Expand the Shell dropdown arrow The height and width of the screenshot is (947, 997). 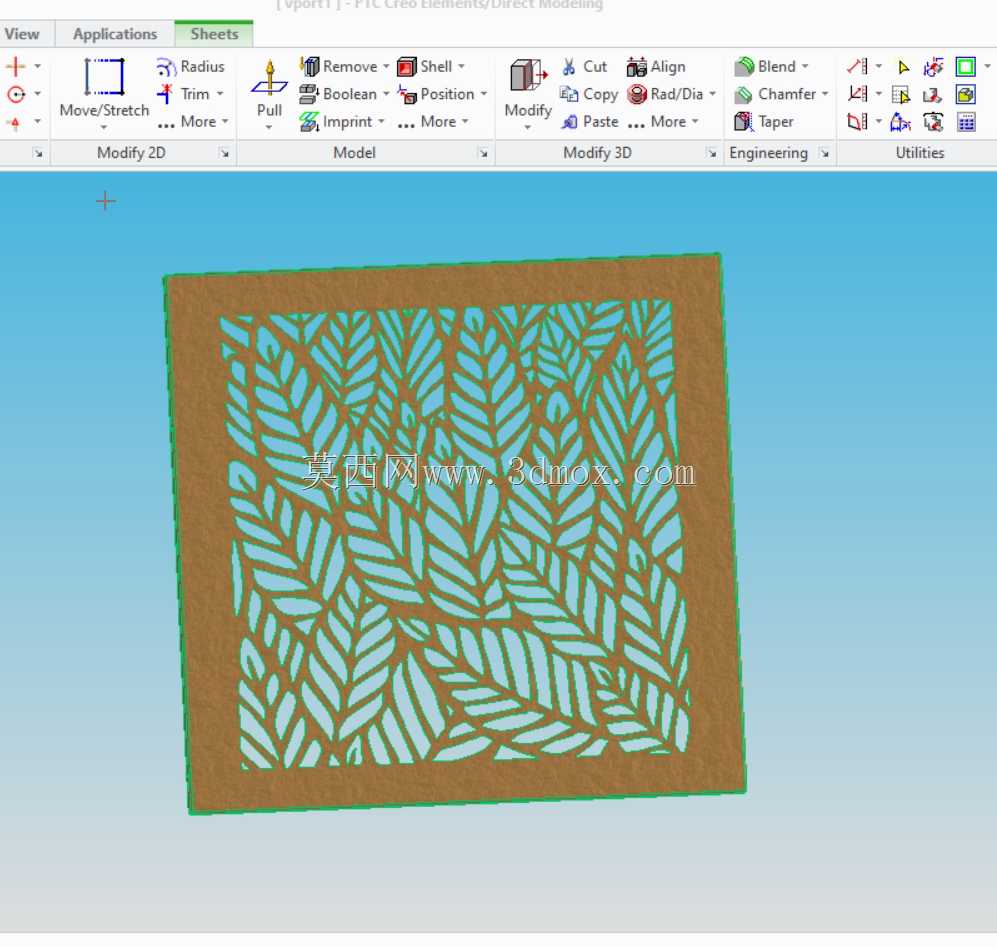[x=461, y=66]
